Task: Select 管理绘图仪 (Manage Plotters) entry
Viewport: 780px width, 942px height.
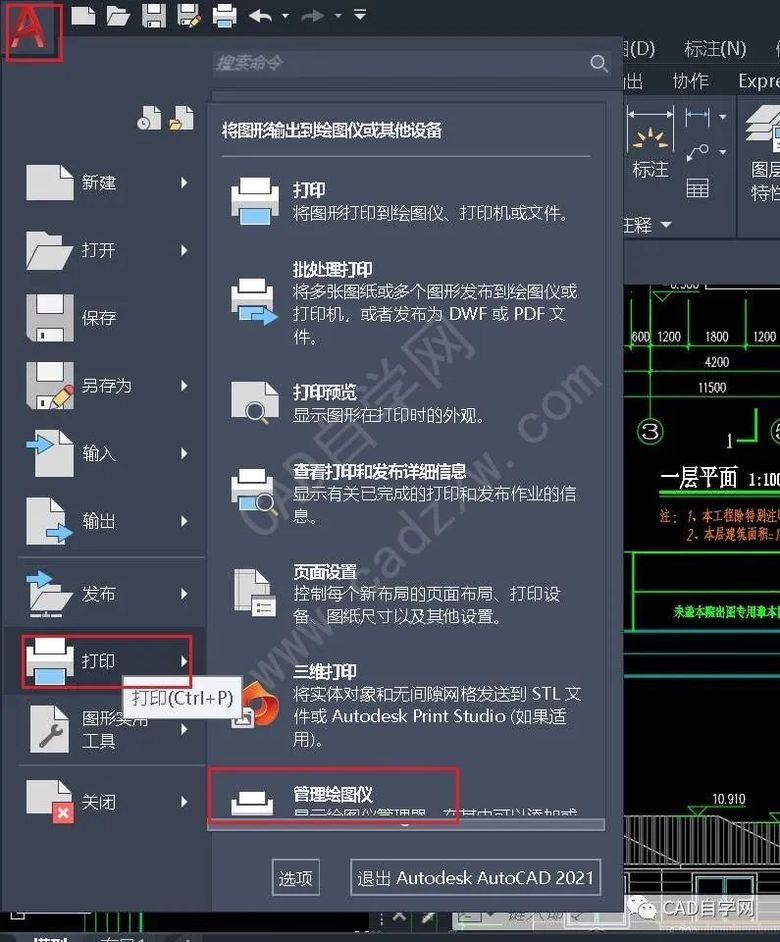Action: coord(333,794)
